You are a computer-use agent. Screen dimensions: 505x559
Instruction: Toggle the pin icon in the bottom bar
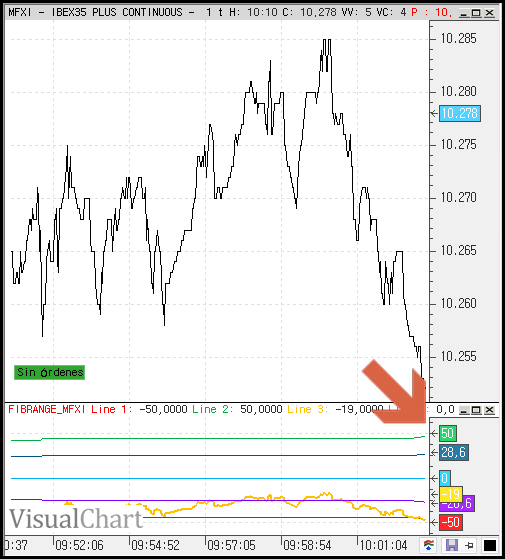point(470,545)
